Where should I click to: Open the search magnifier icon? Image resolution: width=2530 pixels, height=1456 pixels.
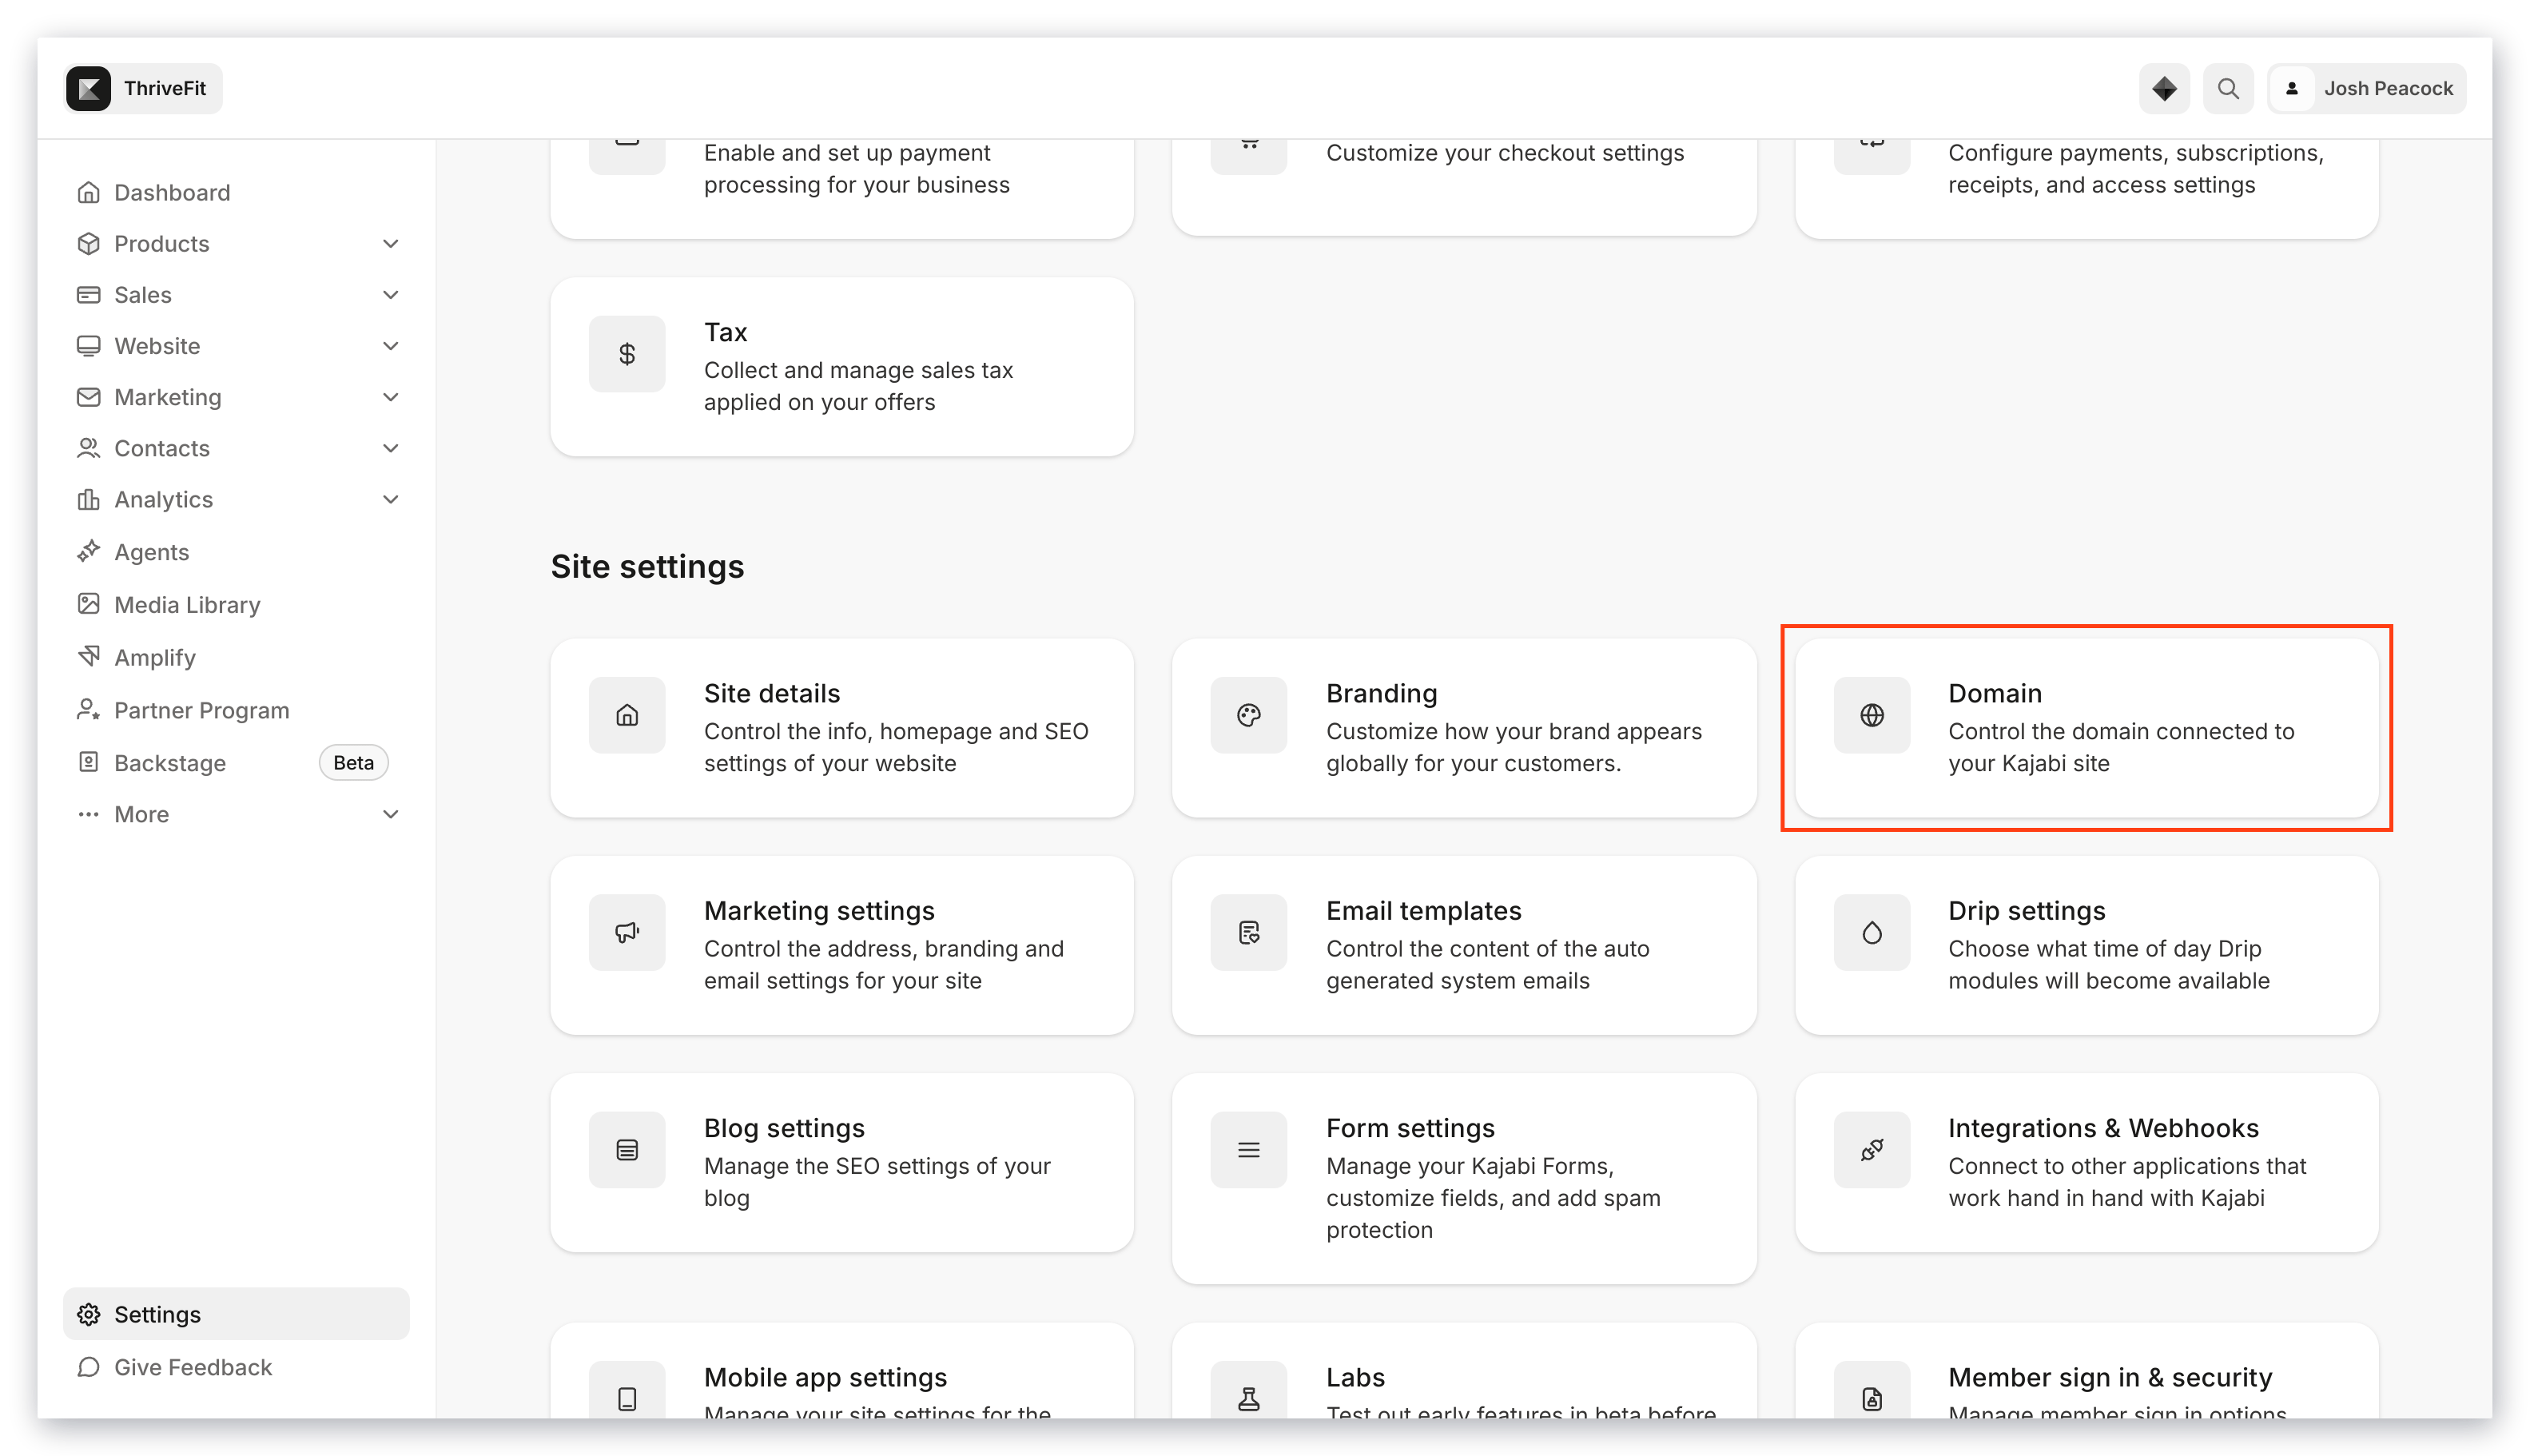click(x=2228, y=88)
